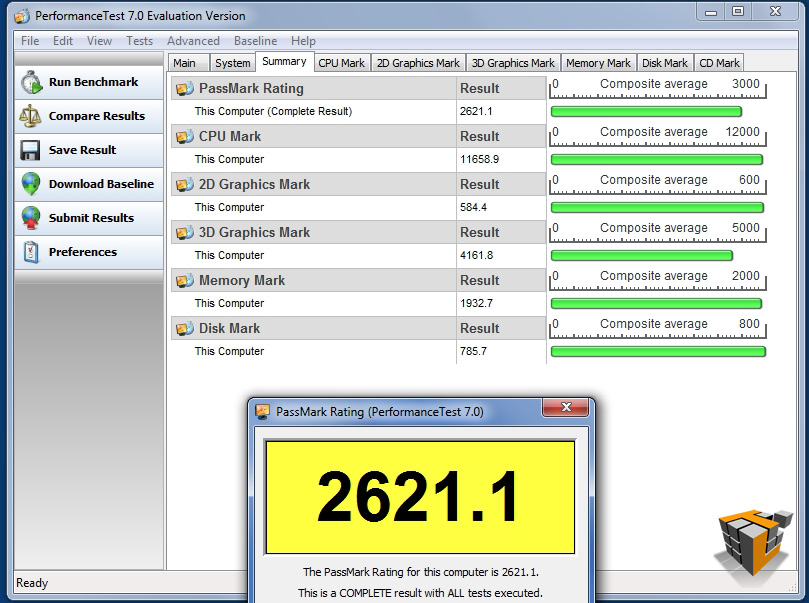The width and height of the screenshot is (809, 603).
Task: Switch to the Main tab
Action: [x=188, y=63]
